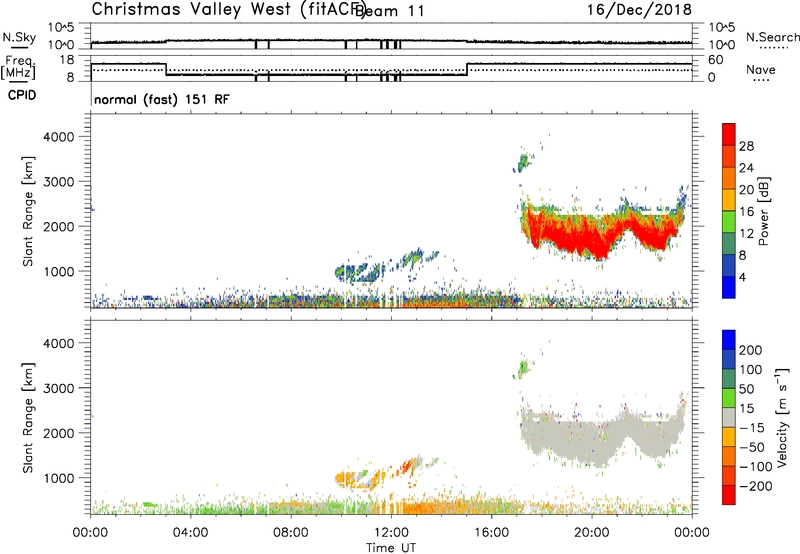The height and width of the screenshot is (554, 800).
Task: Click the '-100' label on Velocity colorbar
Action: tap(756, 466)
